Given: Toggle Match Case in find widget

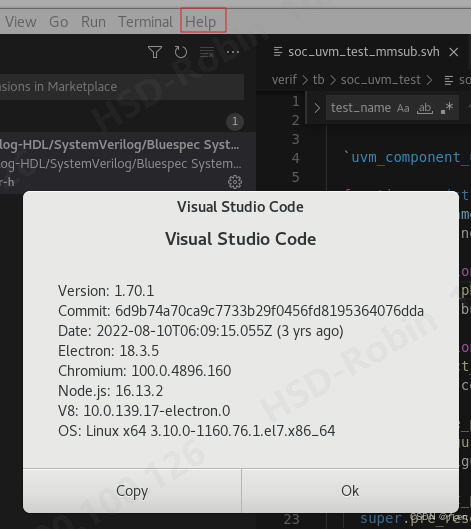Looking at the screenshot, I should [x=403, y=108].
